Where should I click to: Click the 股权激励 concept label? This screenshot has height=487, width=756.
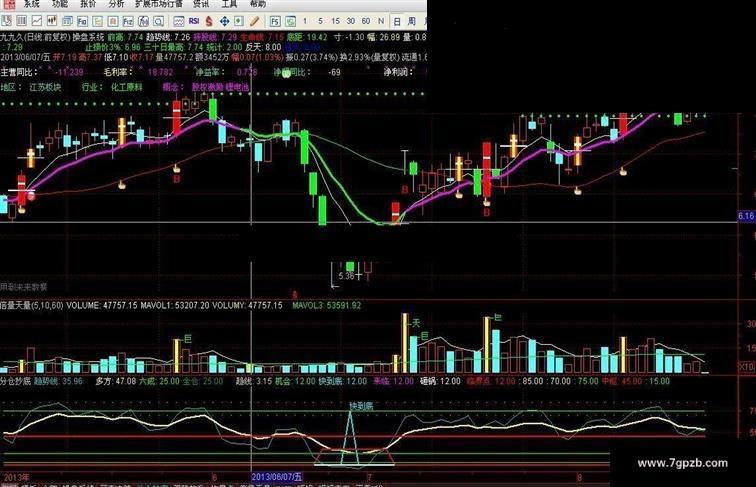[207, 87]
